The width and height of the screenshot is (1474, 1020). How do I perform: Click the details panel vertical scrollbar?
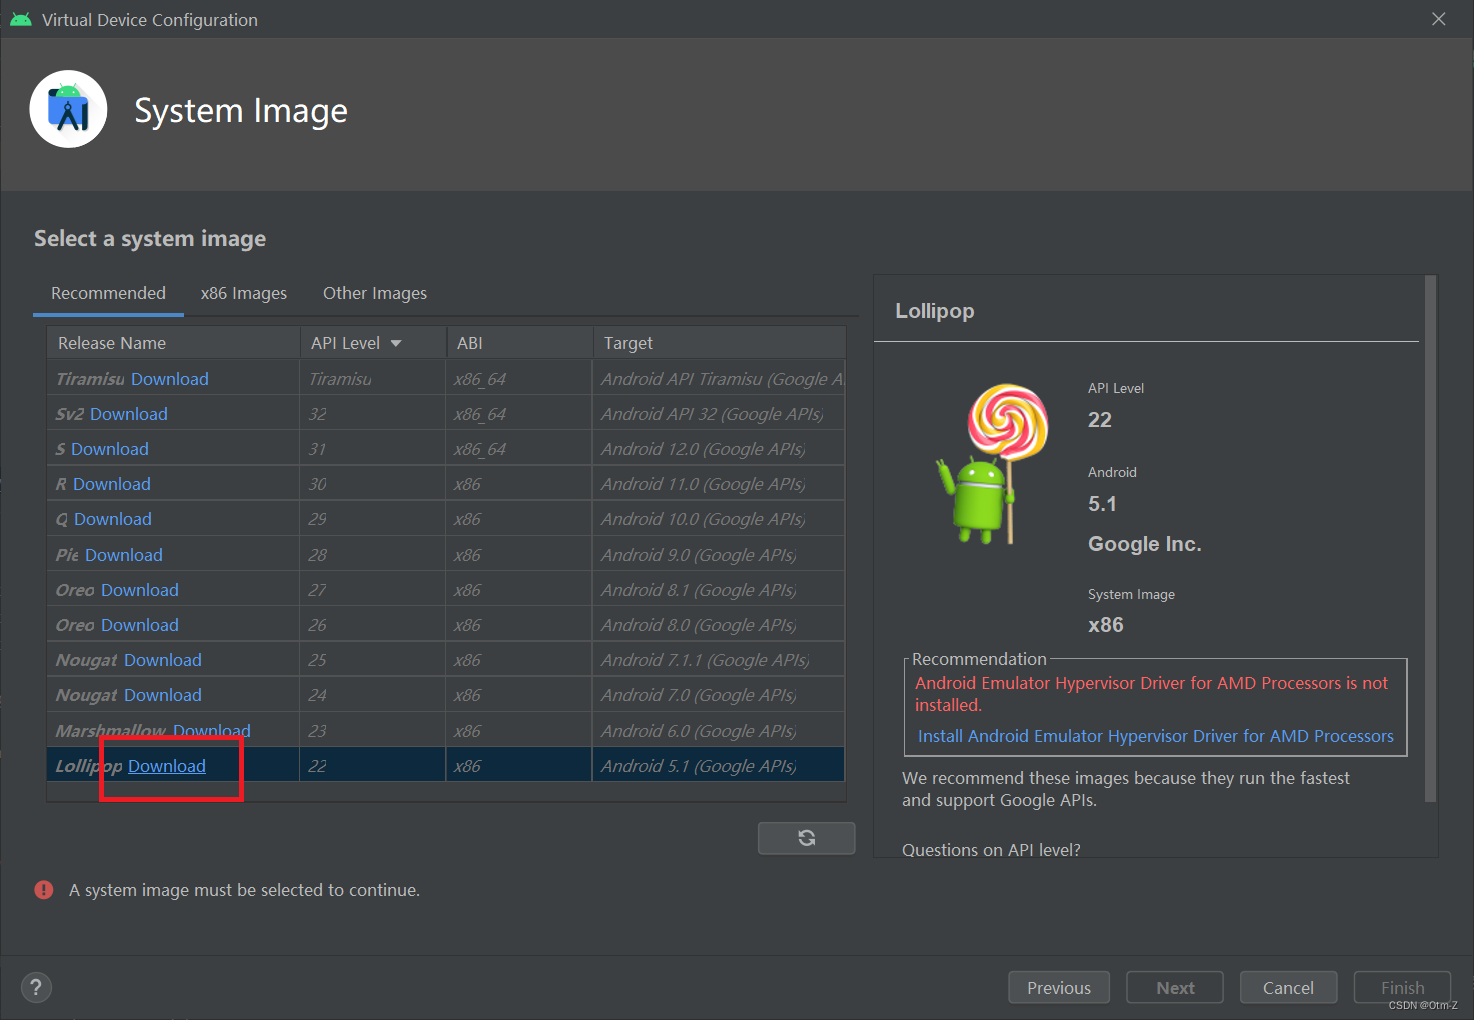1430,539
